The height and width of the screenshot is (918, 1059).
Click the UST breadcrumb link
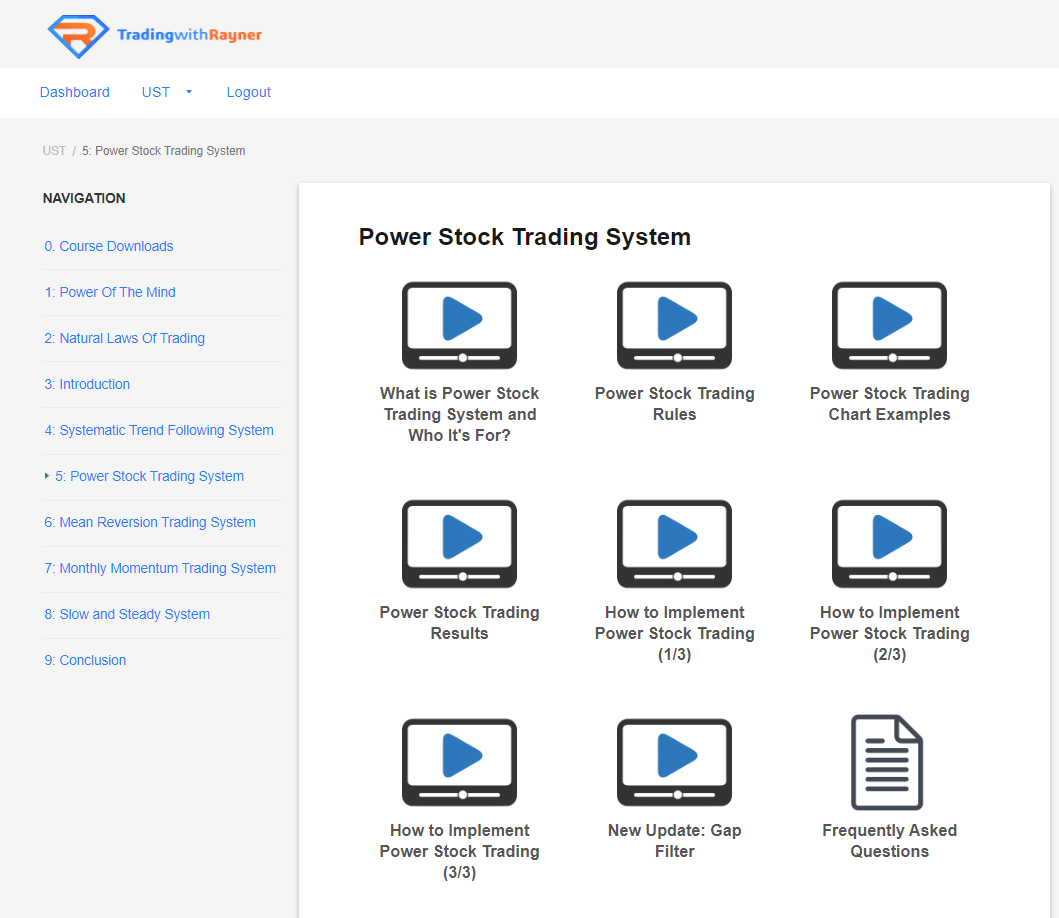[x=54, y=151]
